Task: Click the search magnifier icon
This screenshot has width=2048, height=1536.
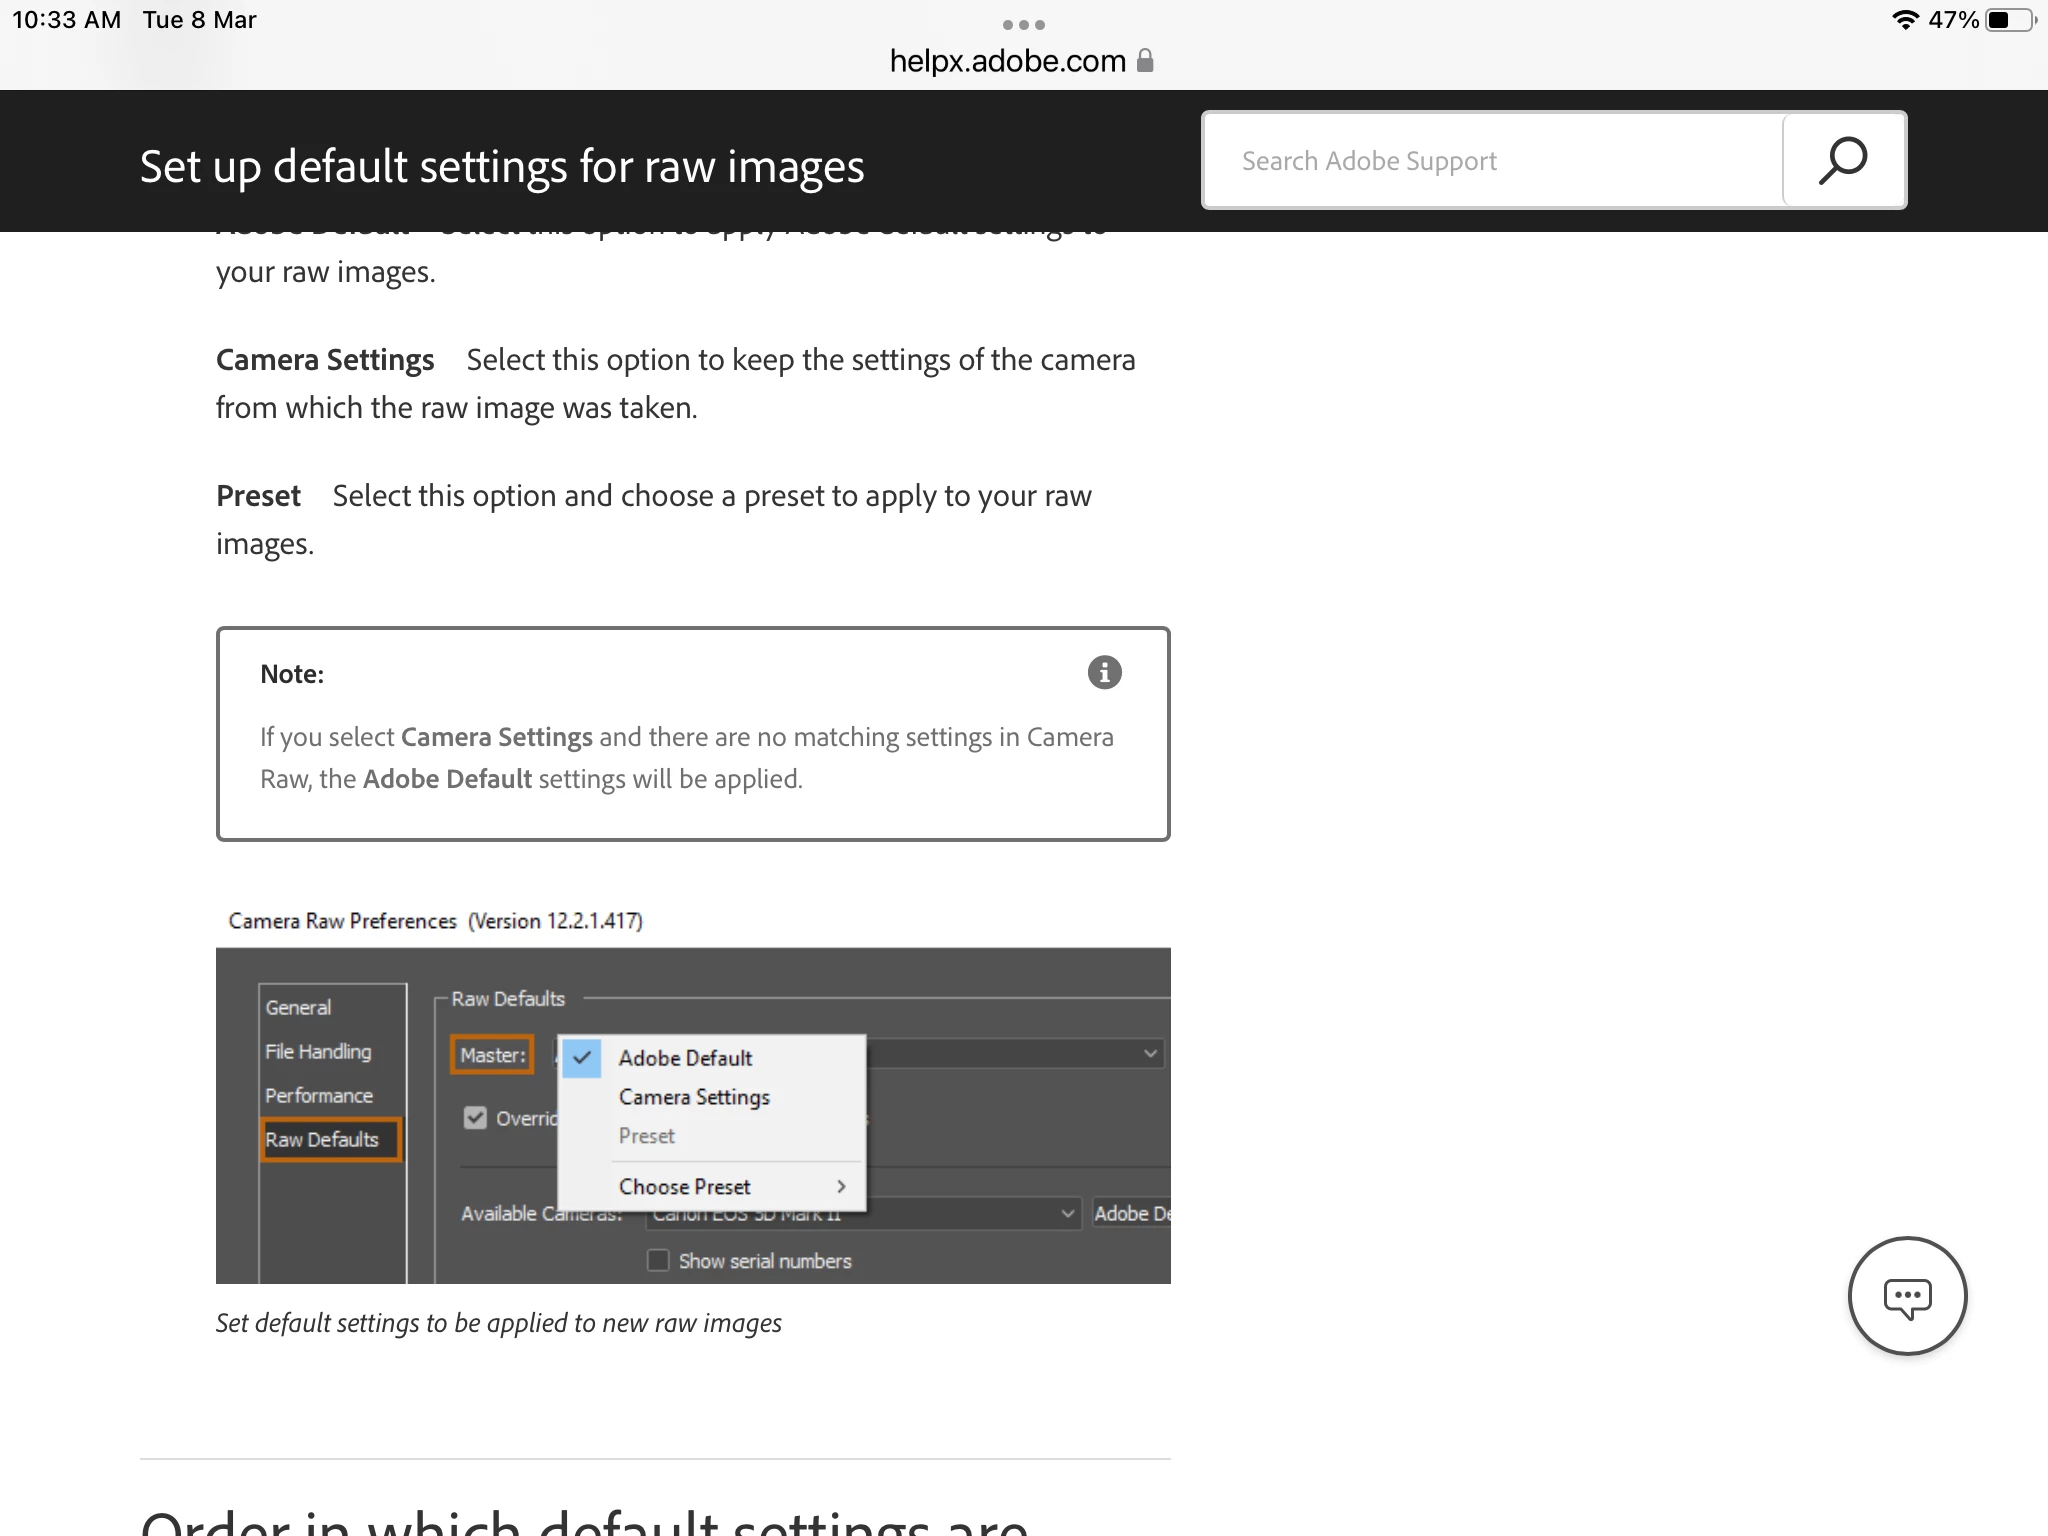Action: 1843,161
